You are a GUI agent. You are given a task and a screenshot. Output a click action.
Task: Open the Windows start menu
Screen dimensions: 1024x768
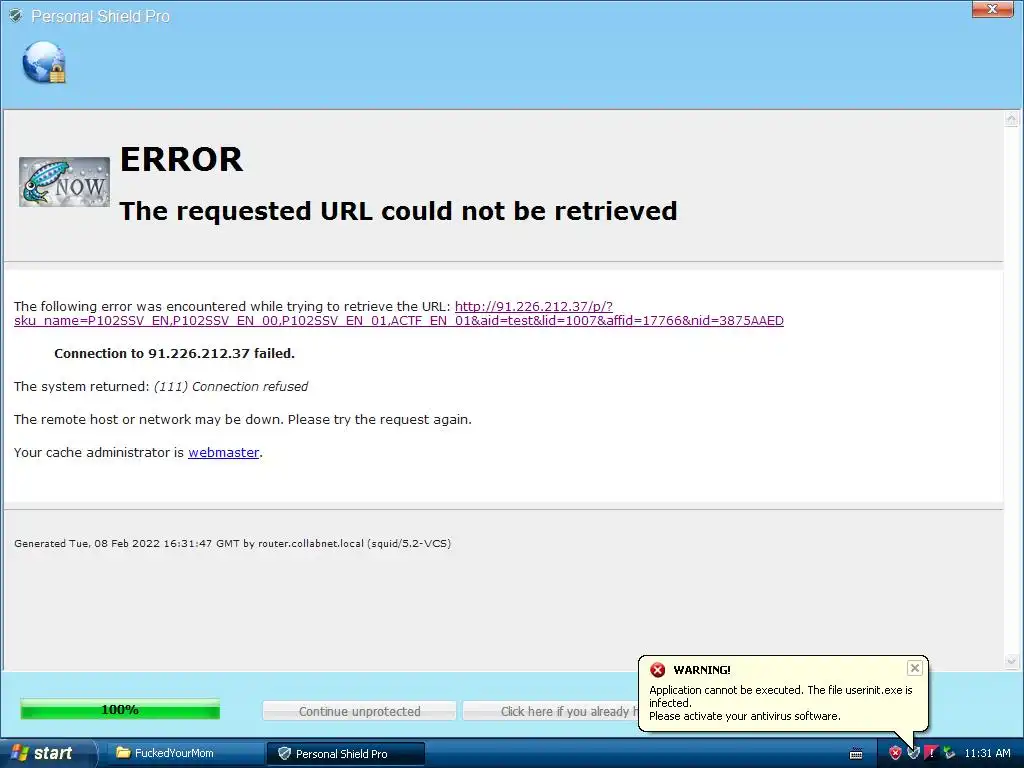48,753
